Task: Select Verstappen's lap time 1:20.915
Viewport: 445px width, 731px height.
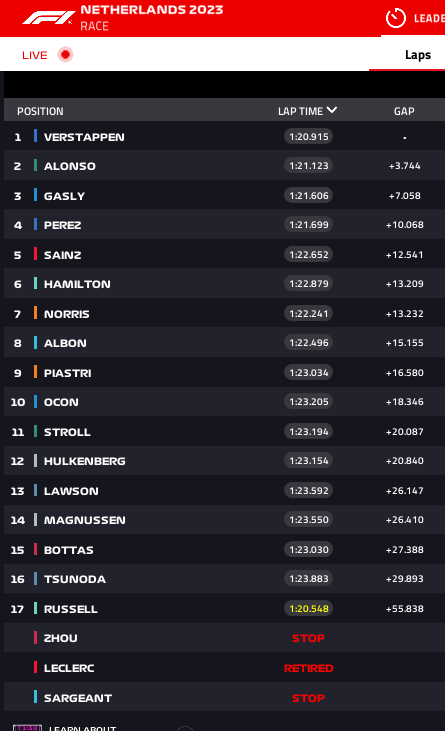Action: pyautogui.click(x=308, y=137)
